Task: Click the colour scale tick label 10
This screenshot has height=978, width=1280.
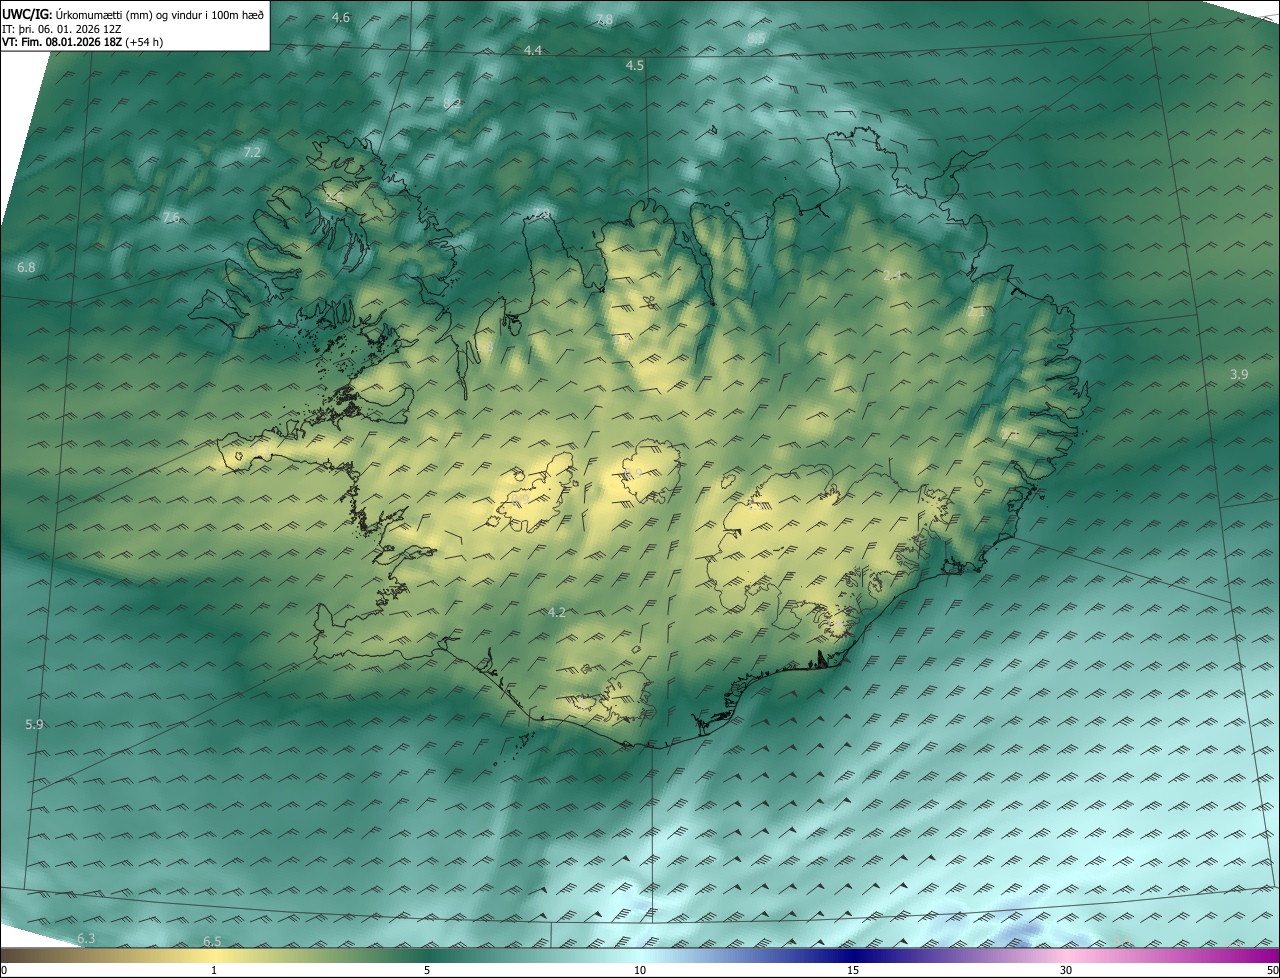Action: [640, 970]
